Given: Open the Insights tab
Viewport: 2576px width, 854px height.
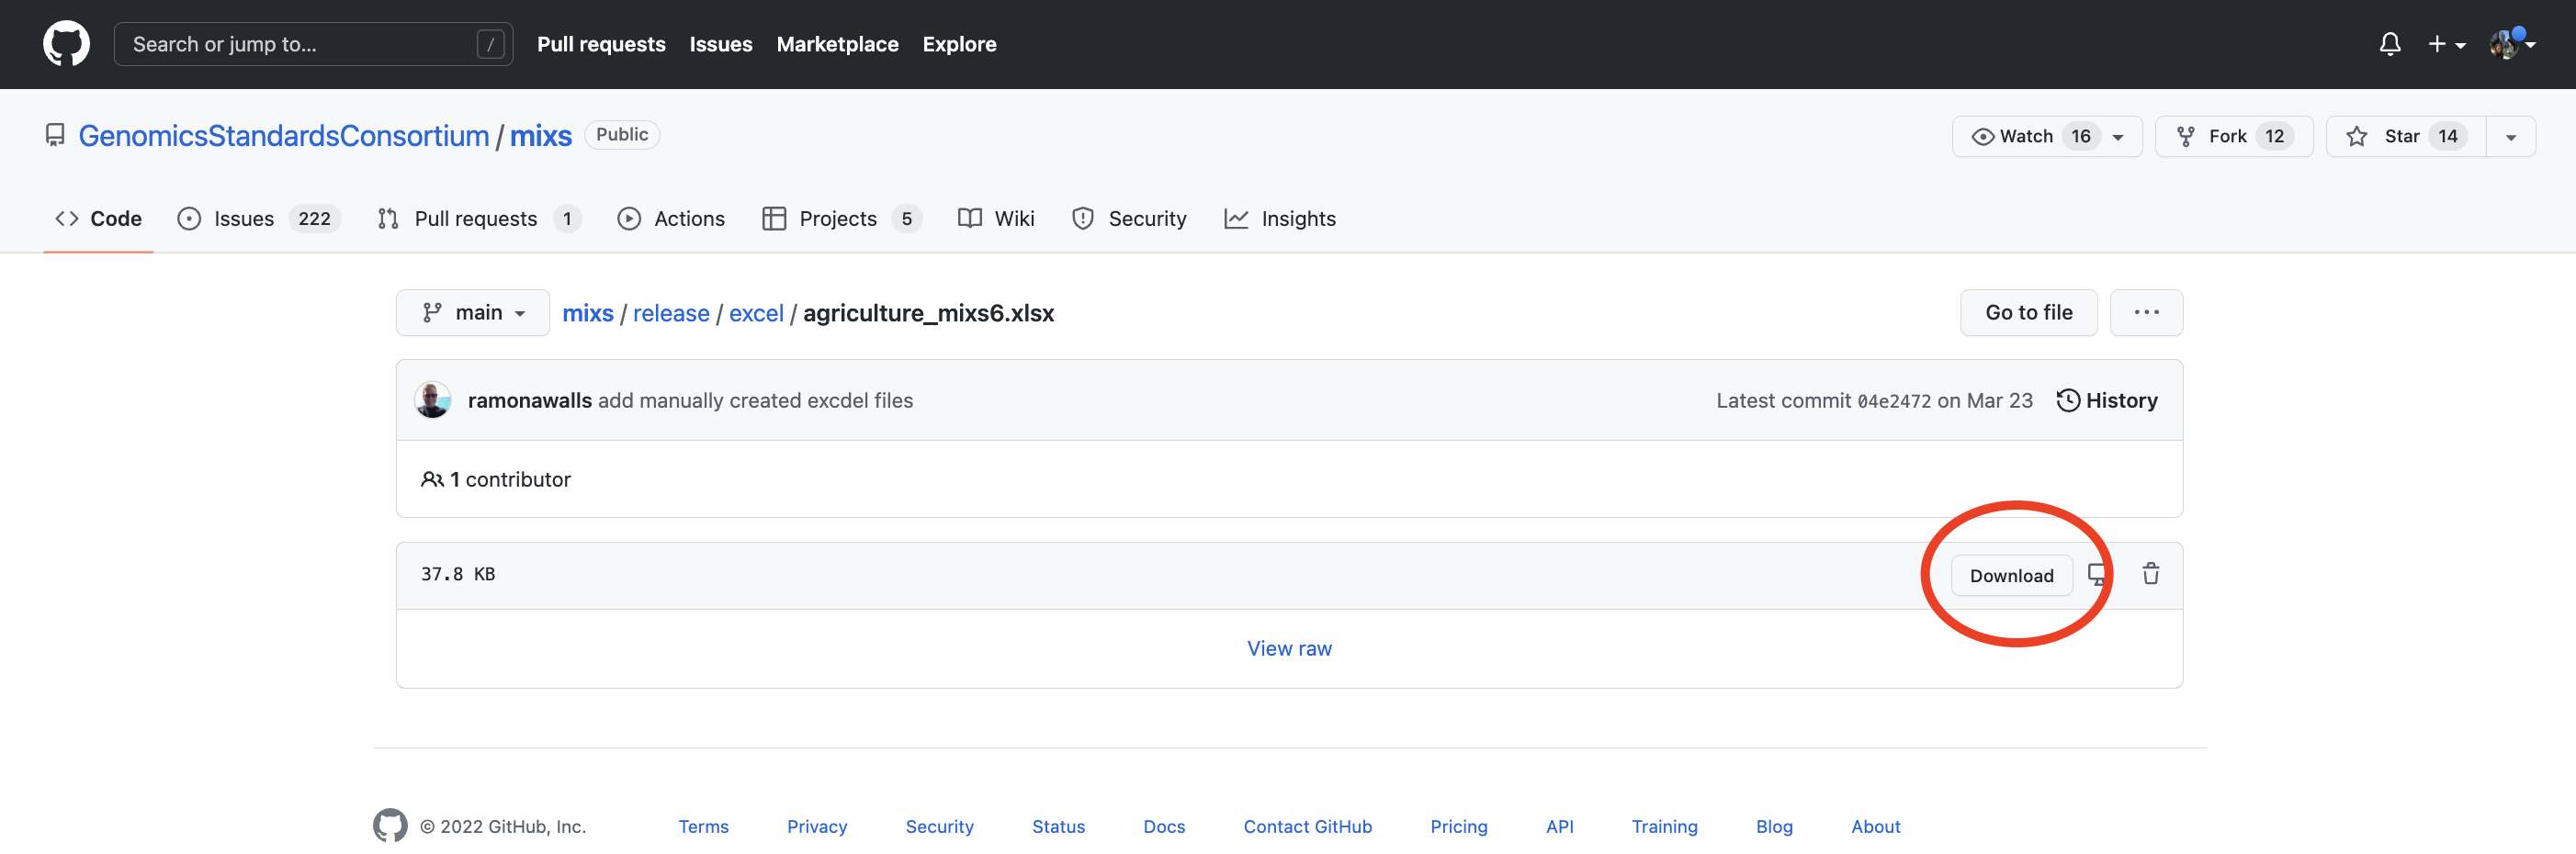Looking at the screenshot, I should coord(1279,218).
